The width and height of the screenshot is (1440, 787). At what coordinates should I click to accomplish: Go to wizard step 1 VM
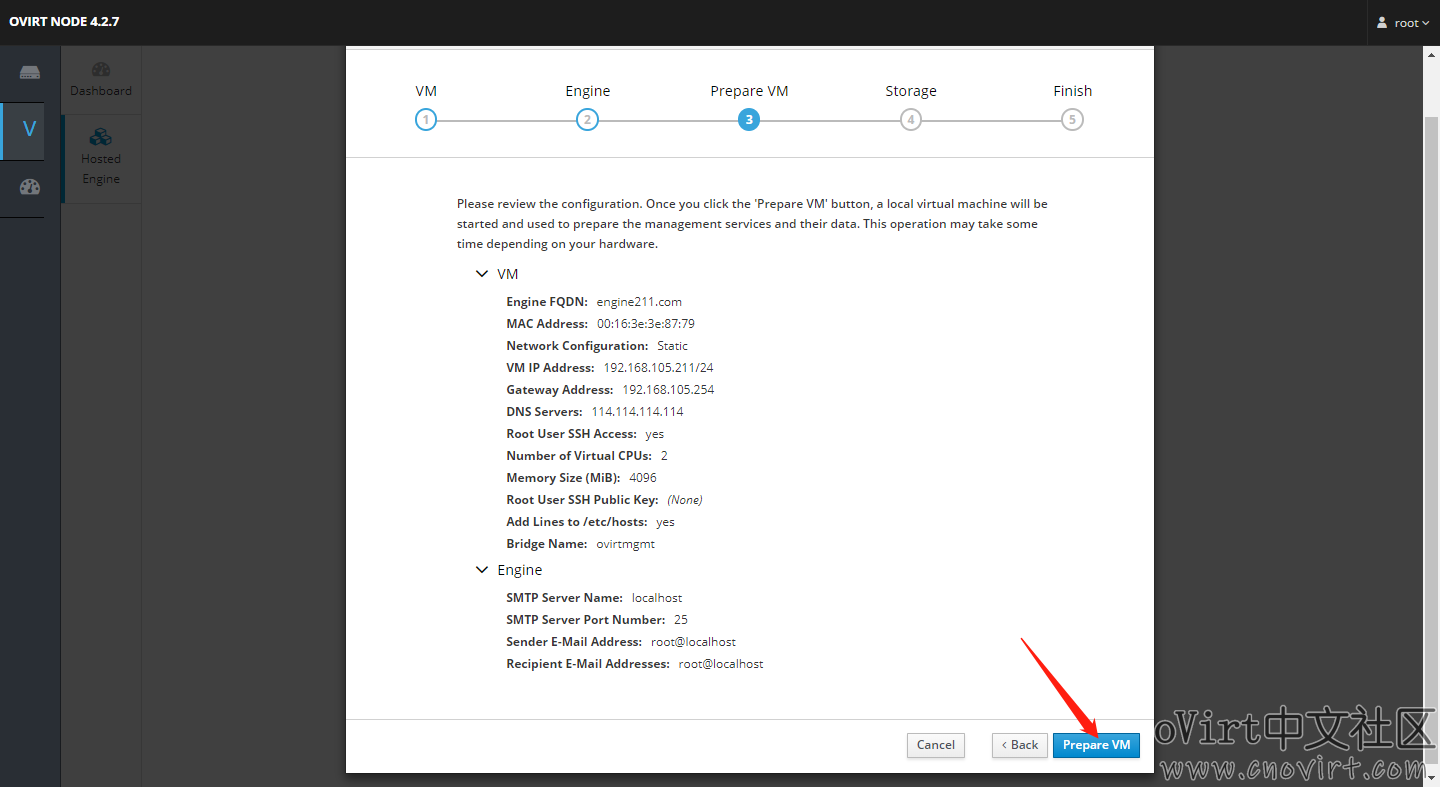tap(426, 119)
